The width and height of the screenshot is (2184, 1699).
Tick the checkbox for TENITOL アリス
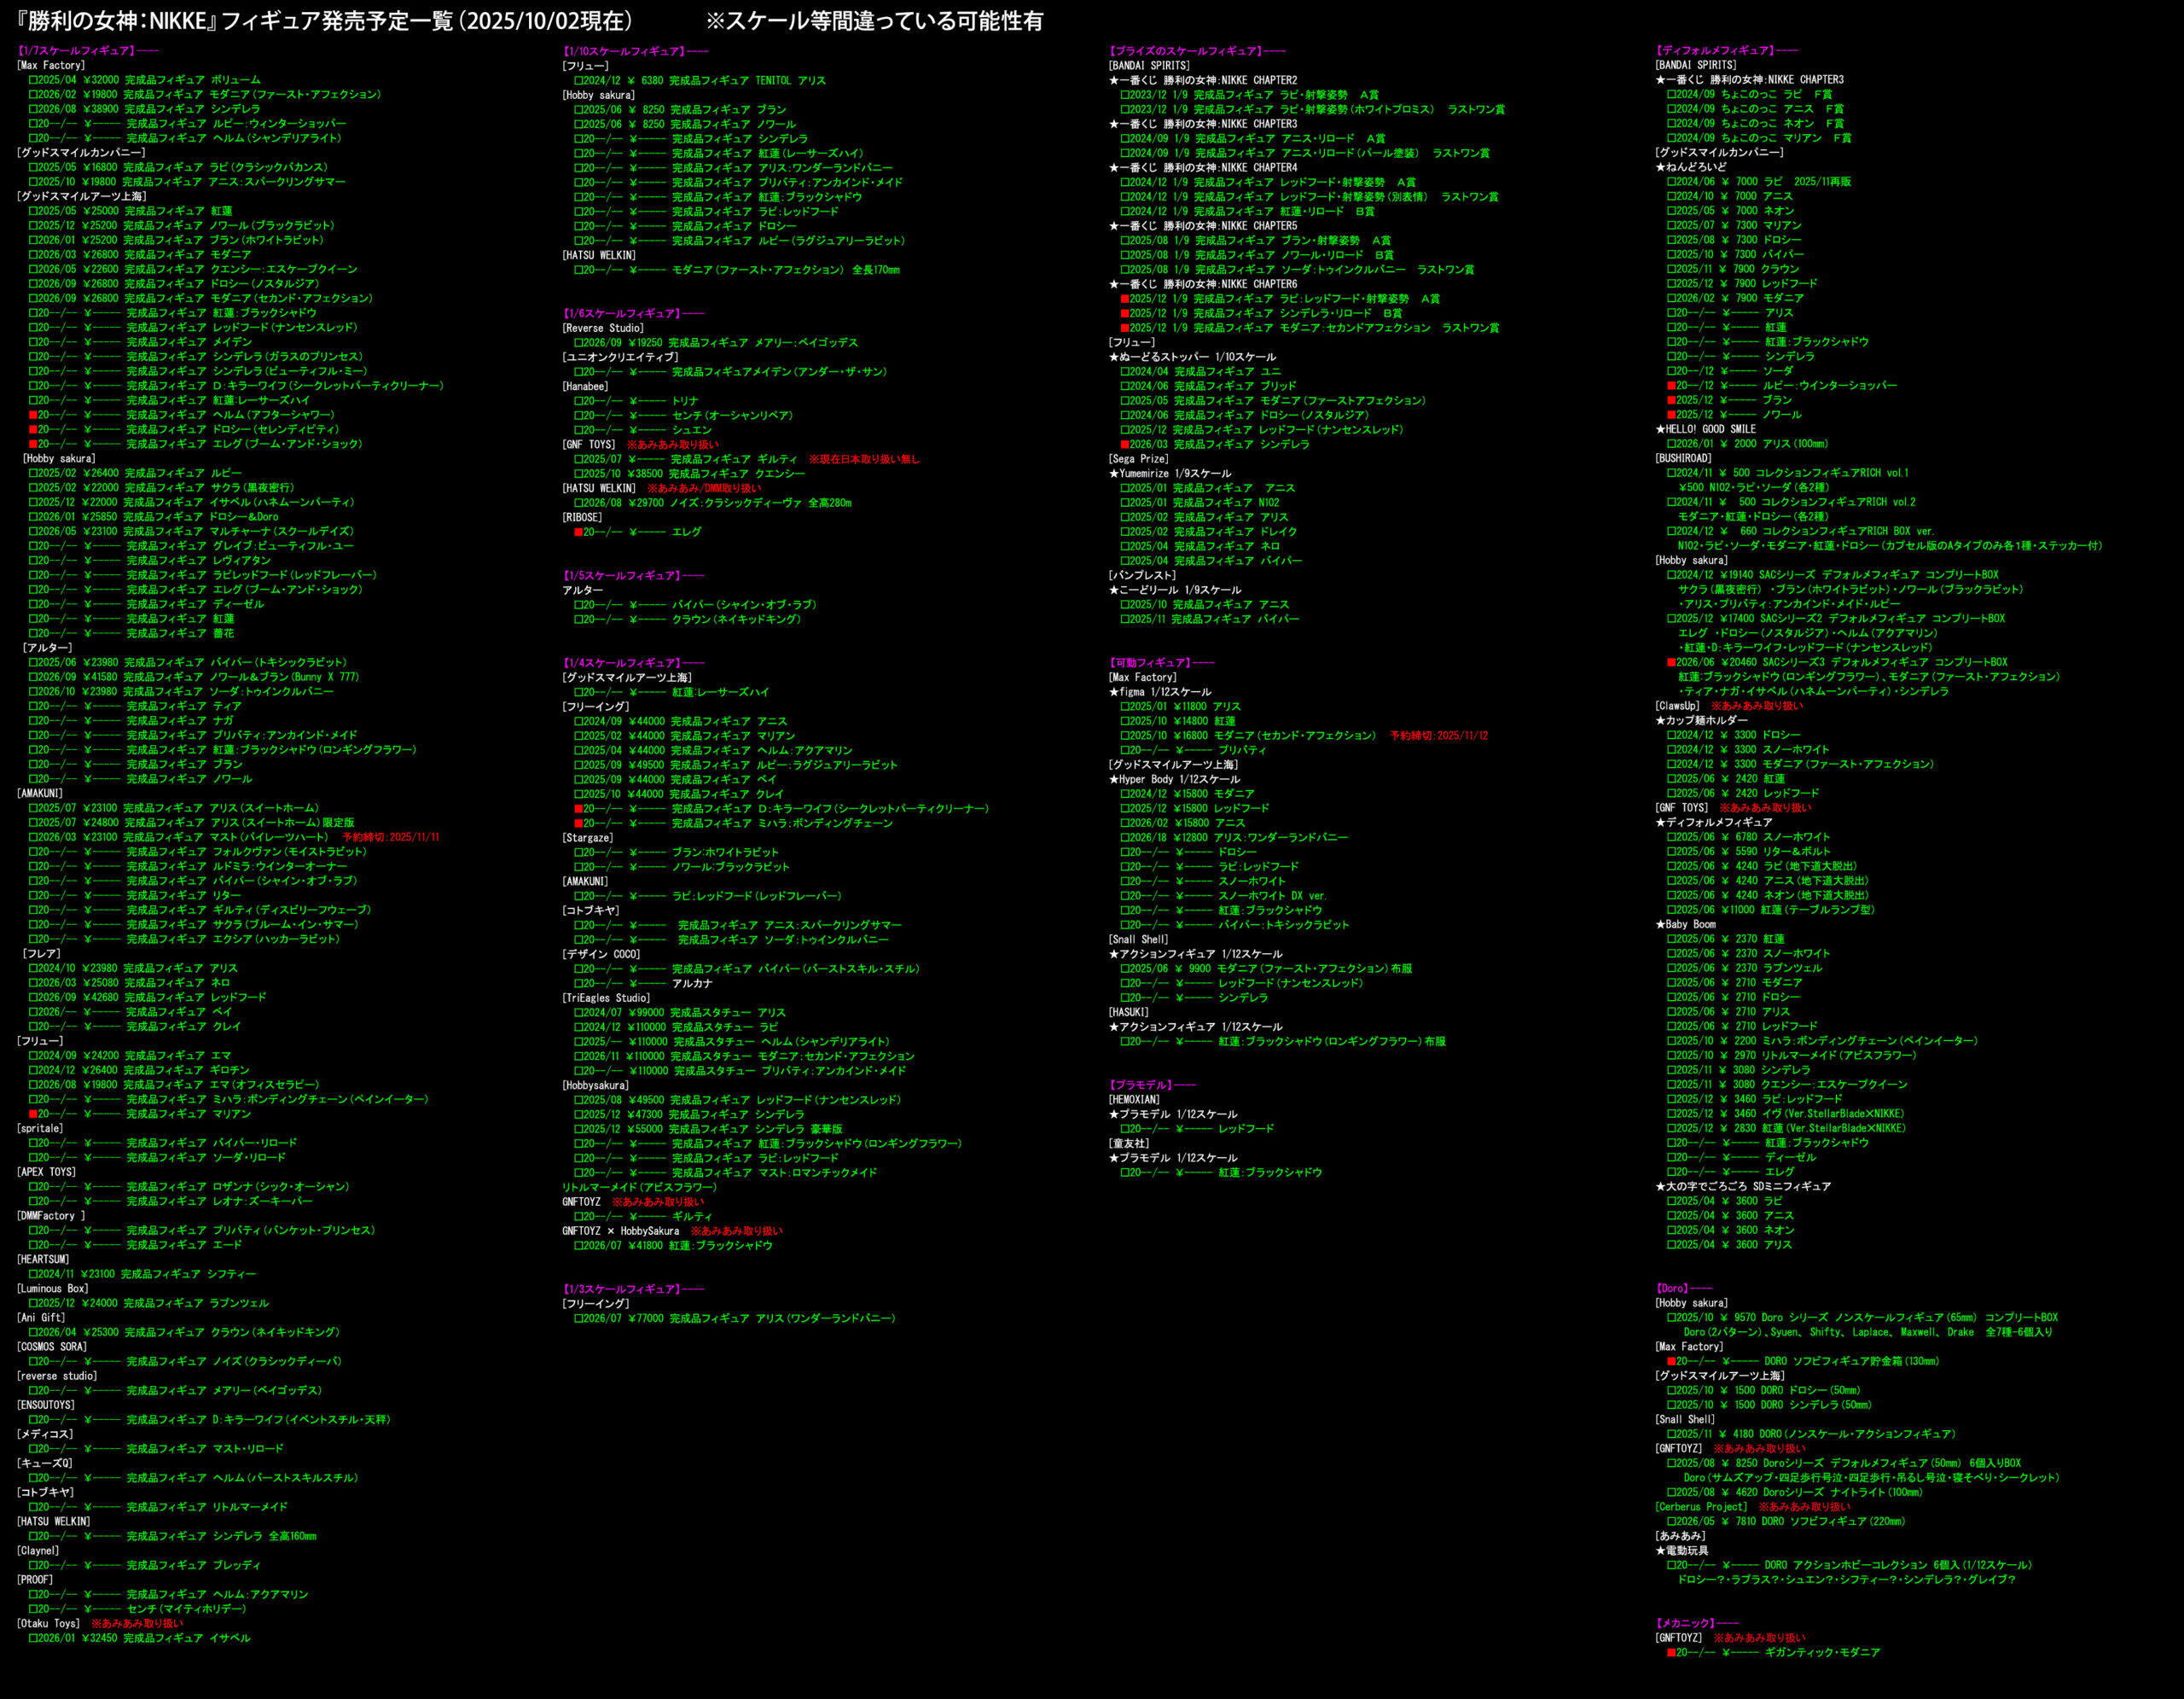pyautogui.click(x=578, y=80)
